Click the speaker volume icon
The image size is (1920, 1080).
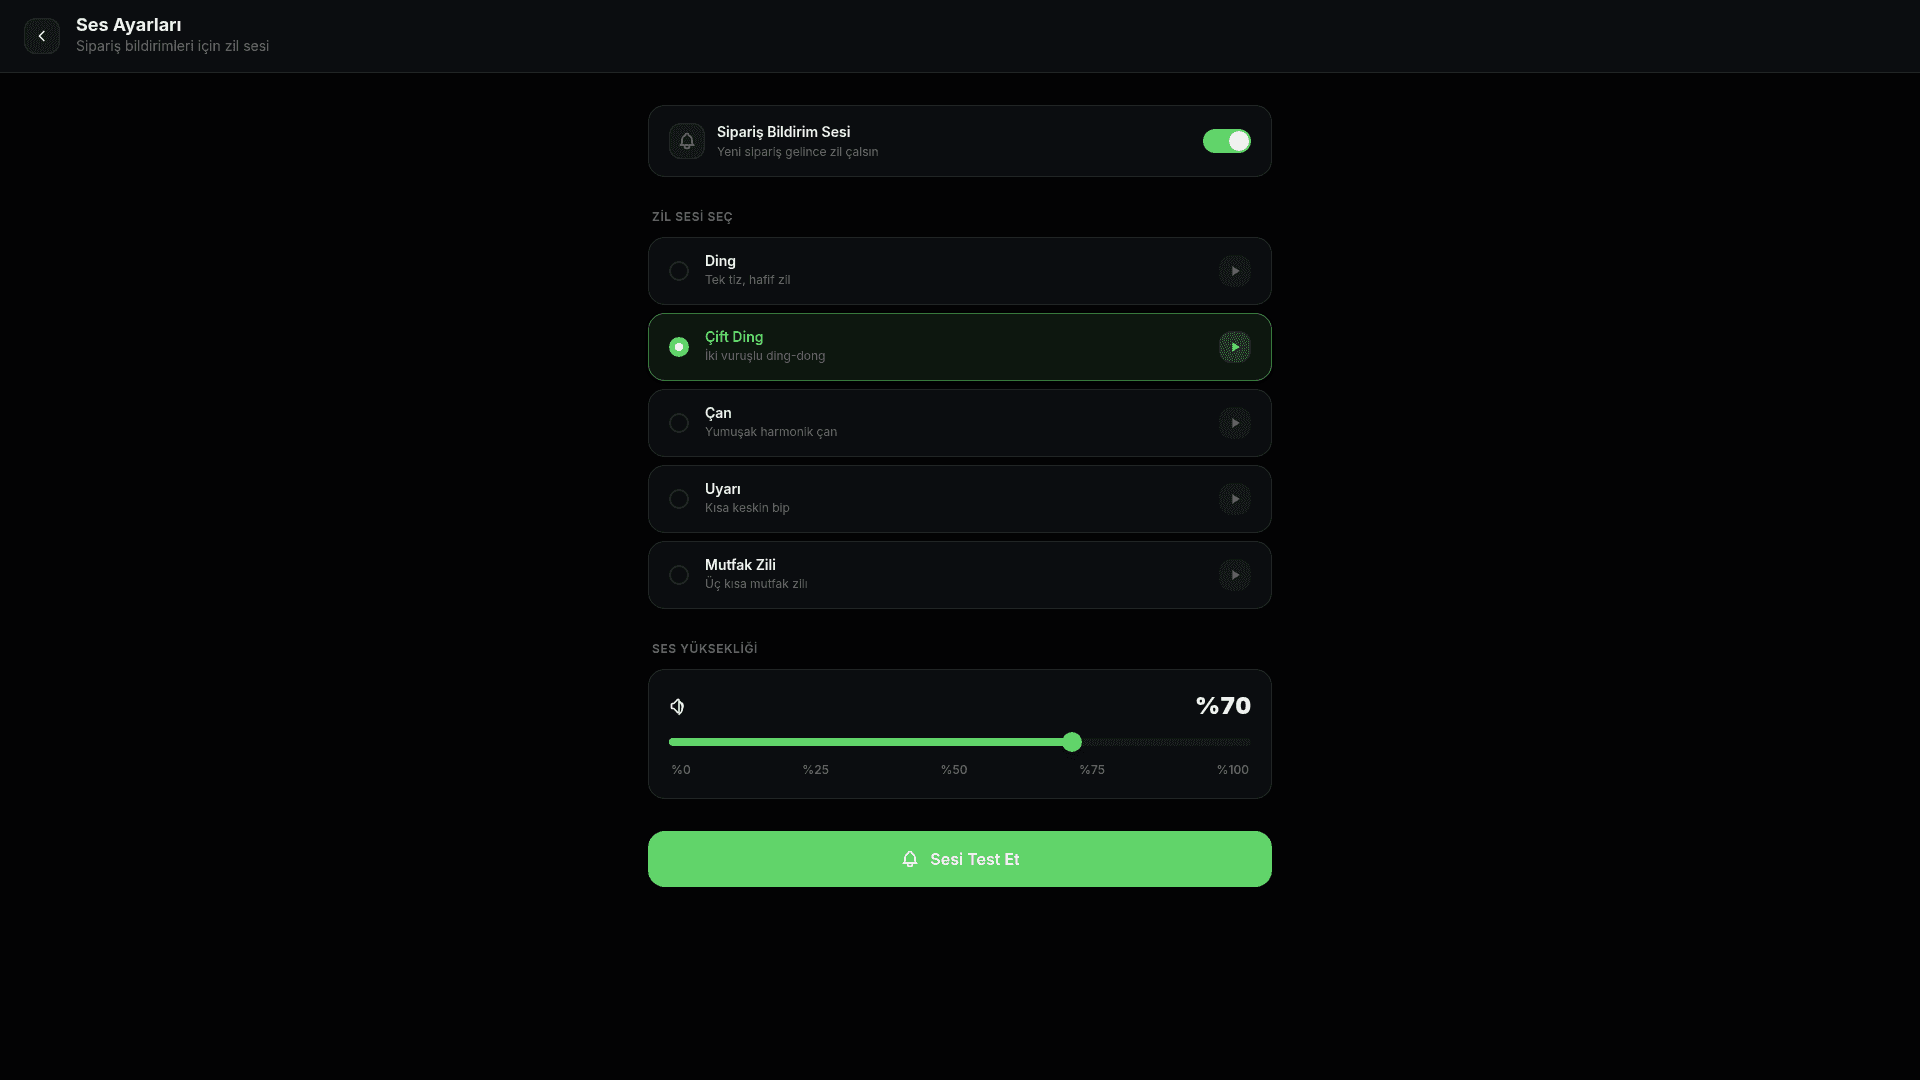click(x=678, y=707)
